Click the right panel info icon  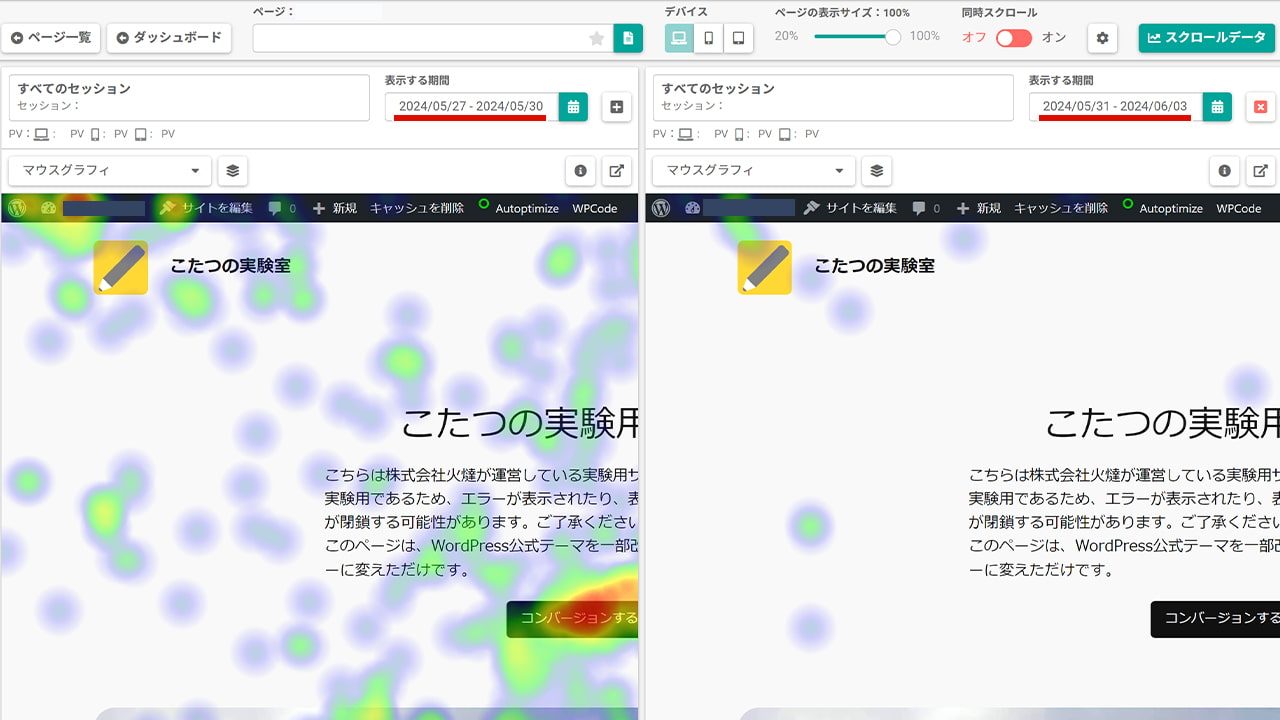click(1224, 171)
